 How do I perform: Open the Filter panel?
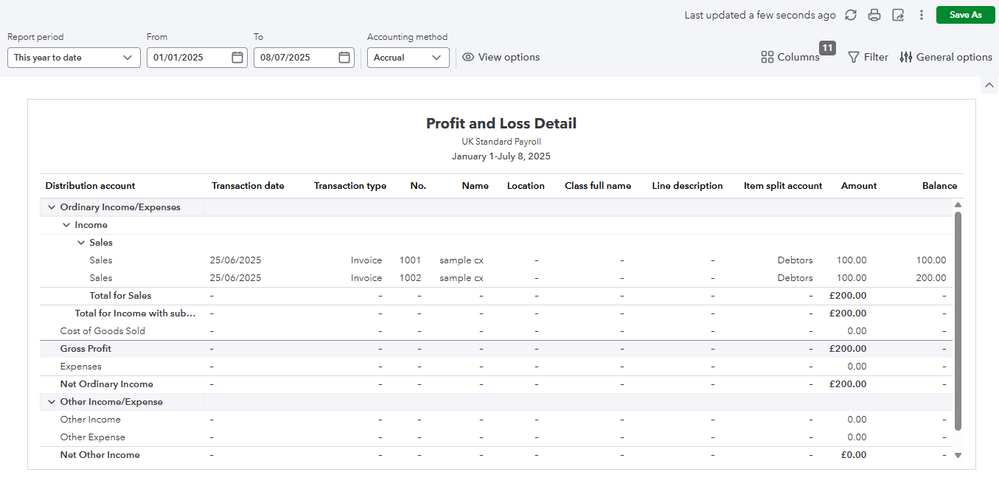[868, 57]
